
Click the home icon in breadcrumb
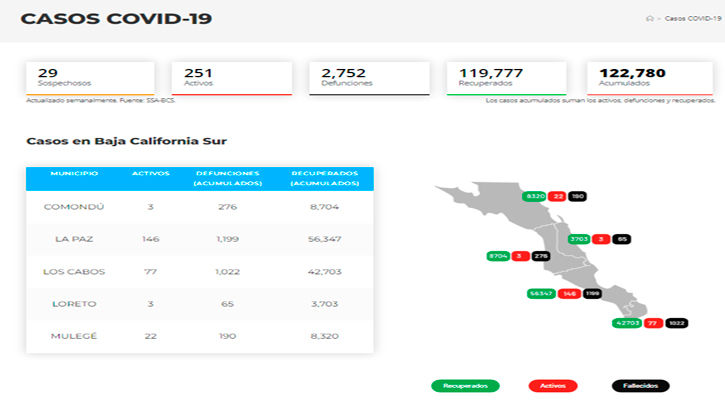click(x=650, y=18)
